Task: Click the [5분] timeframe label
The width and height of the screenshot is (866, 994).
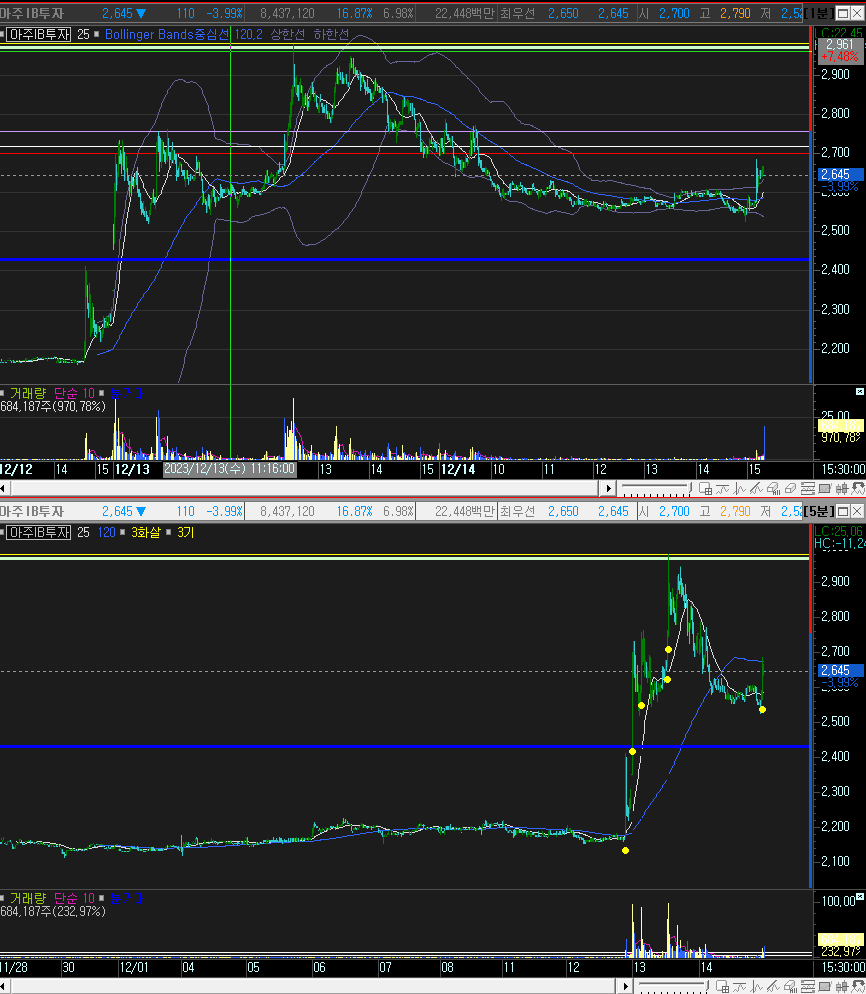Action: click(819, 511)
